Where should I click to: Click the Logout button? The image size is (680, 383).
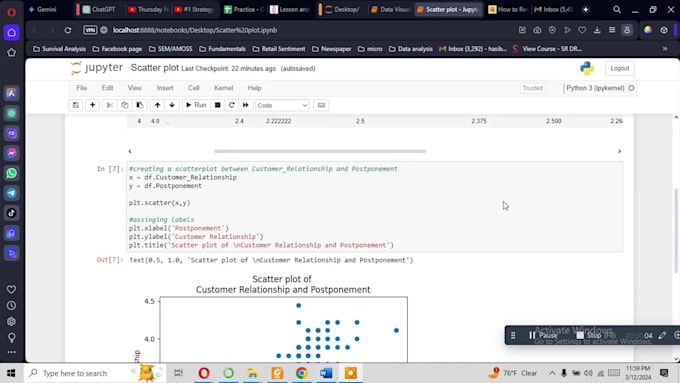pyautogui.click(x=619, y=69)
